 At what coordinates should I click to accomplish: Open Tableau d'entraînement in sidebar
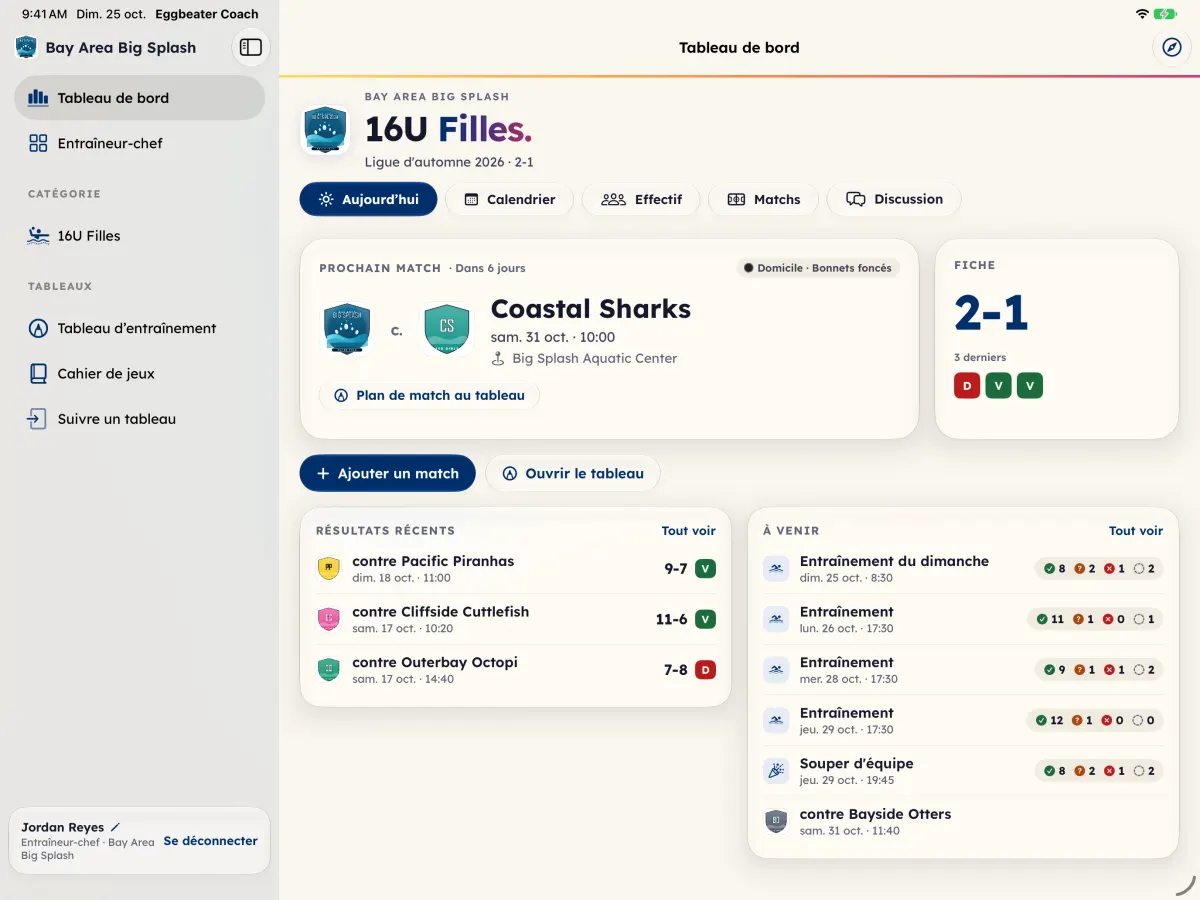pyautogui.click(x=139, y=328)
